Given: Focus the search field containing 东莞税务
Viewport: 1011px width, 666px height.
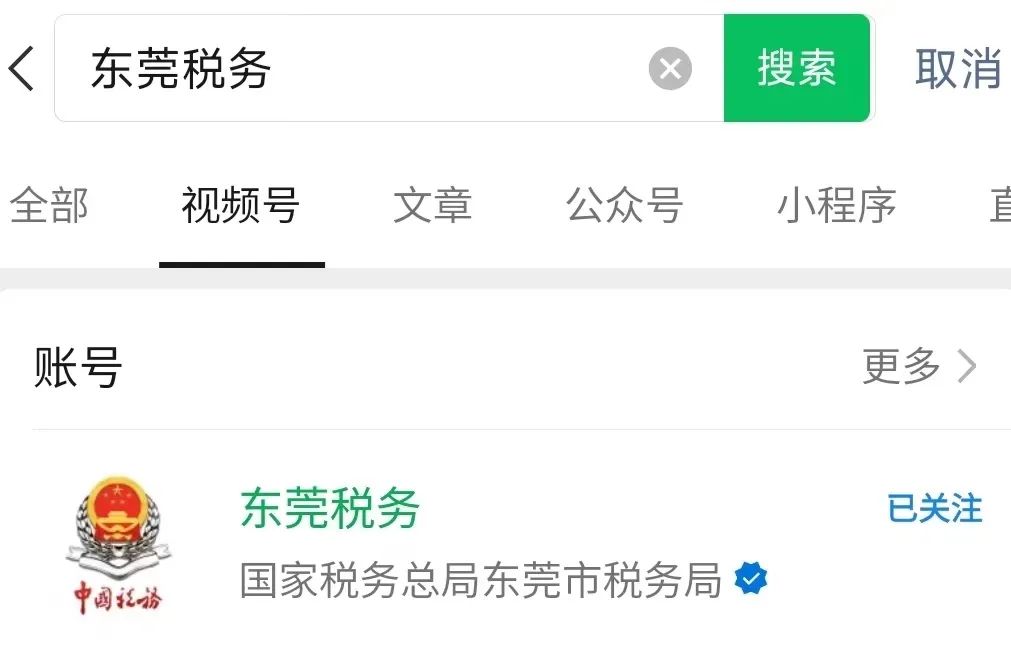Looking at the screenshot, I should pyautogui.click(x=389, y=68).
